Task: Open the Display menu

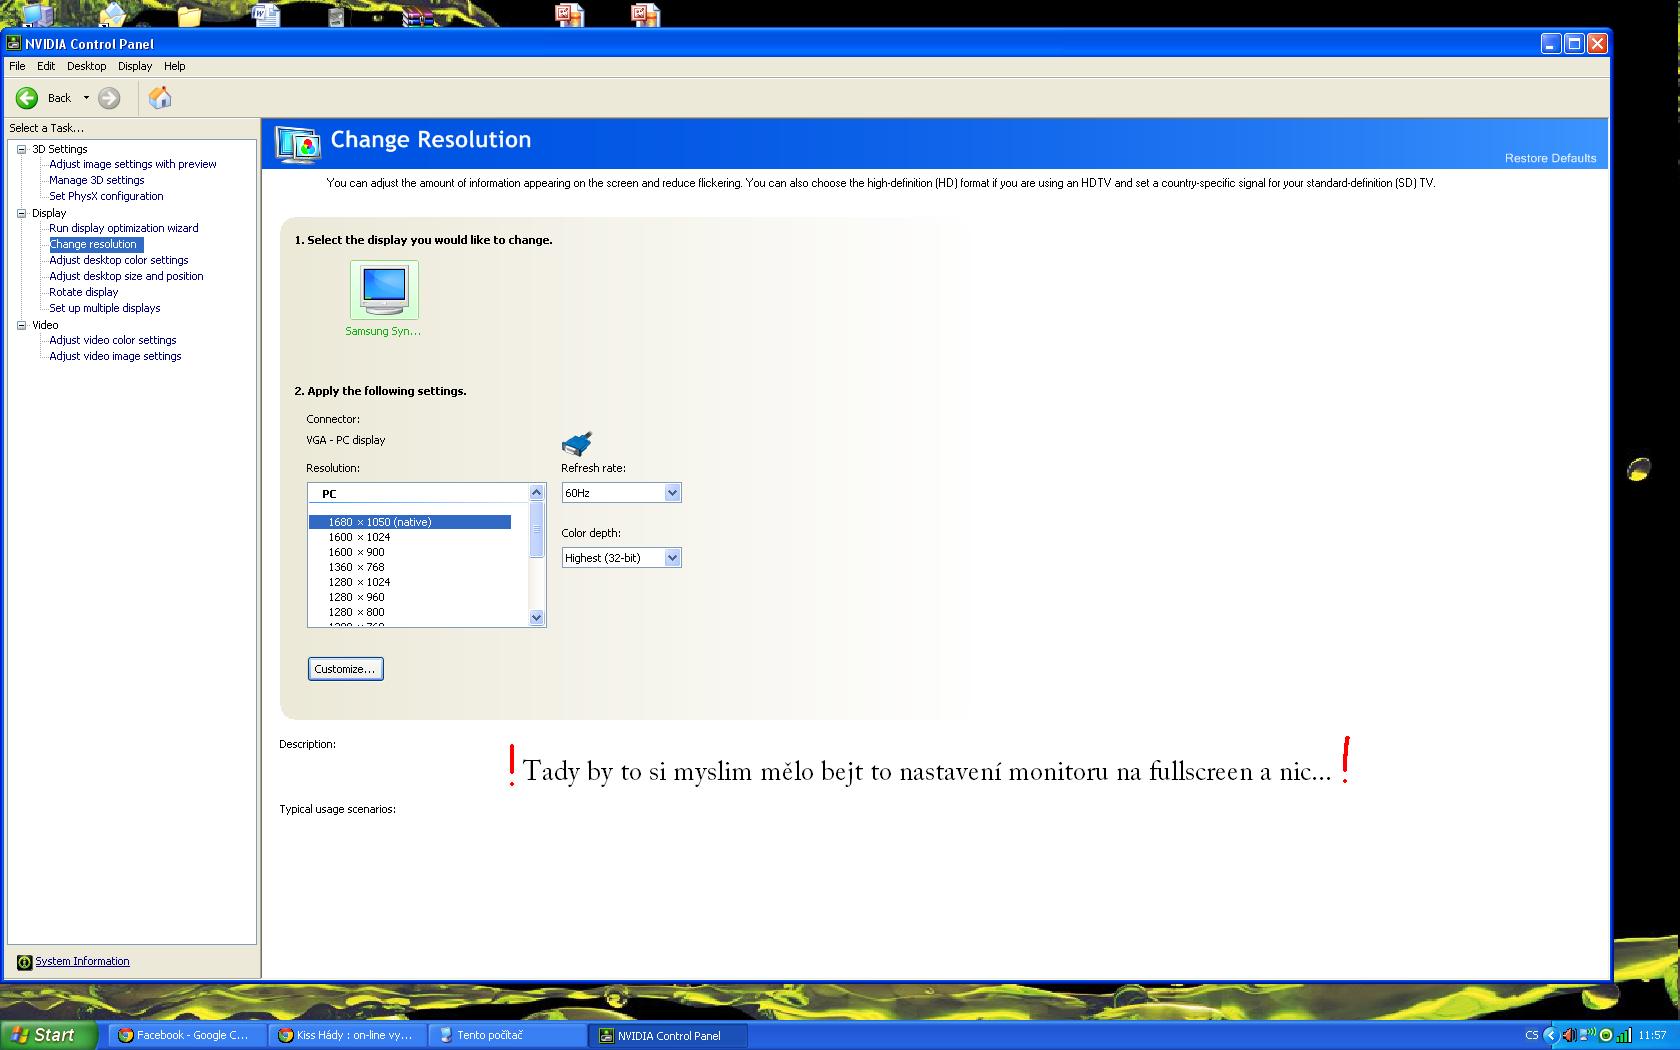Action: coord(135,66)
